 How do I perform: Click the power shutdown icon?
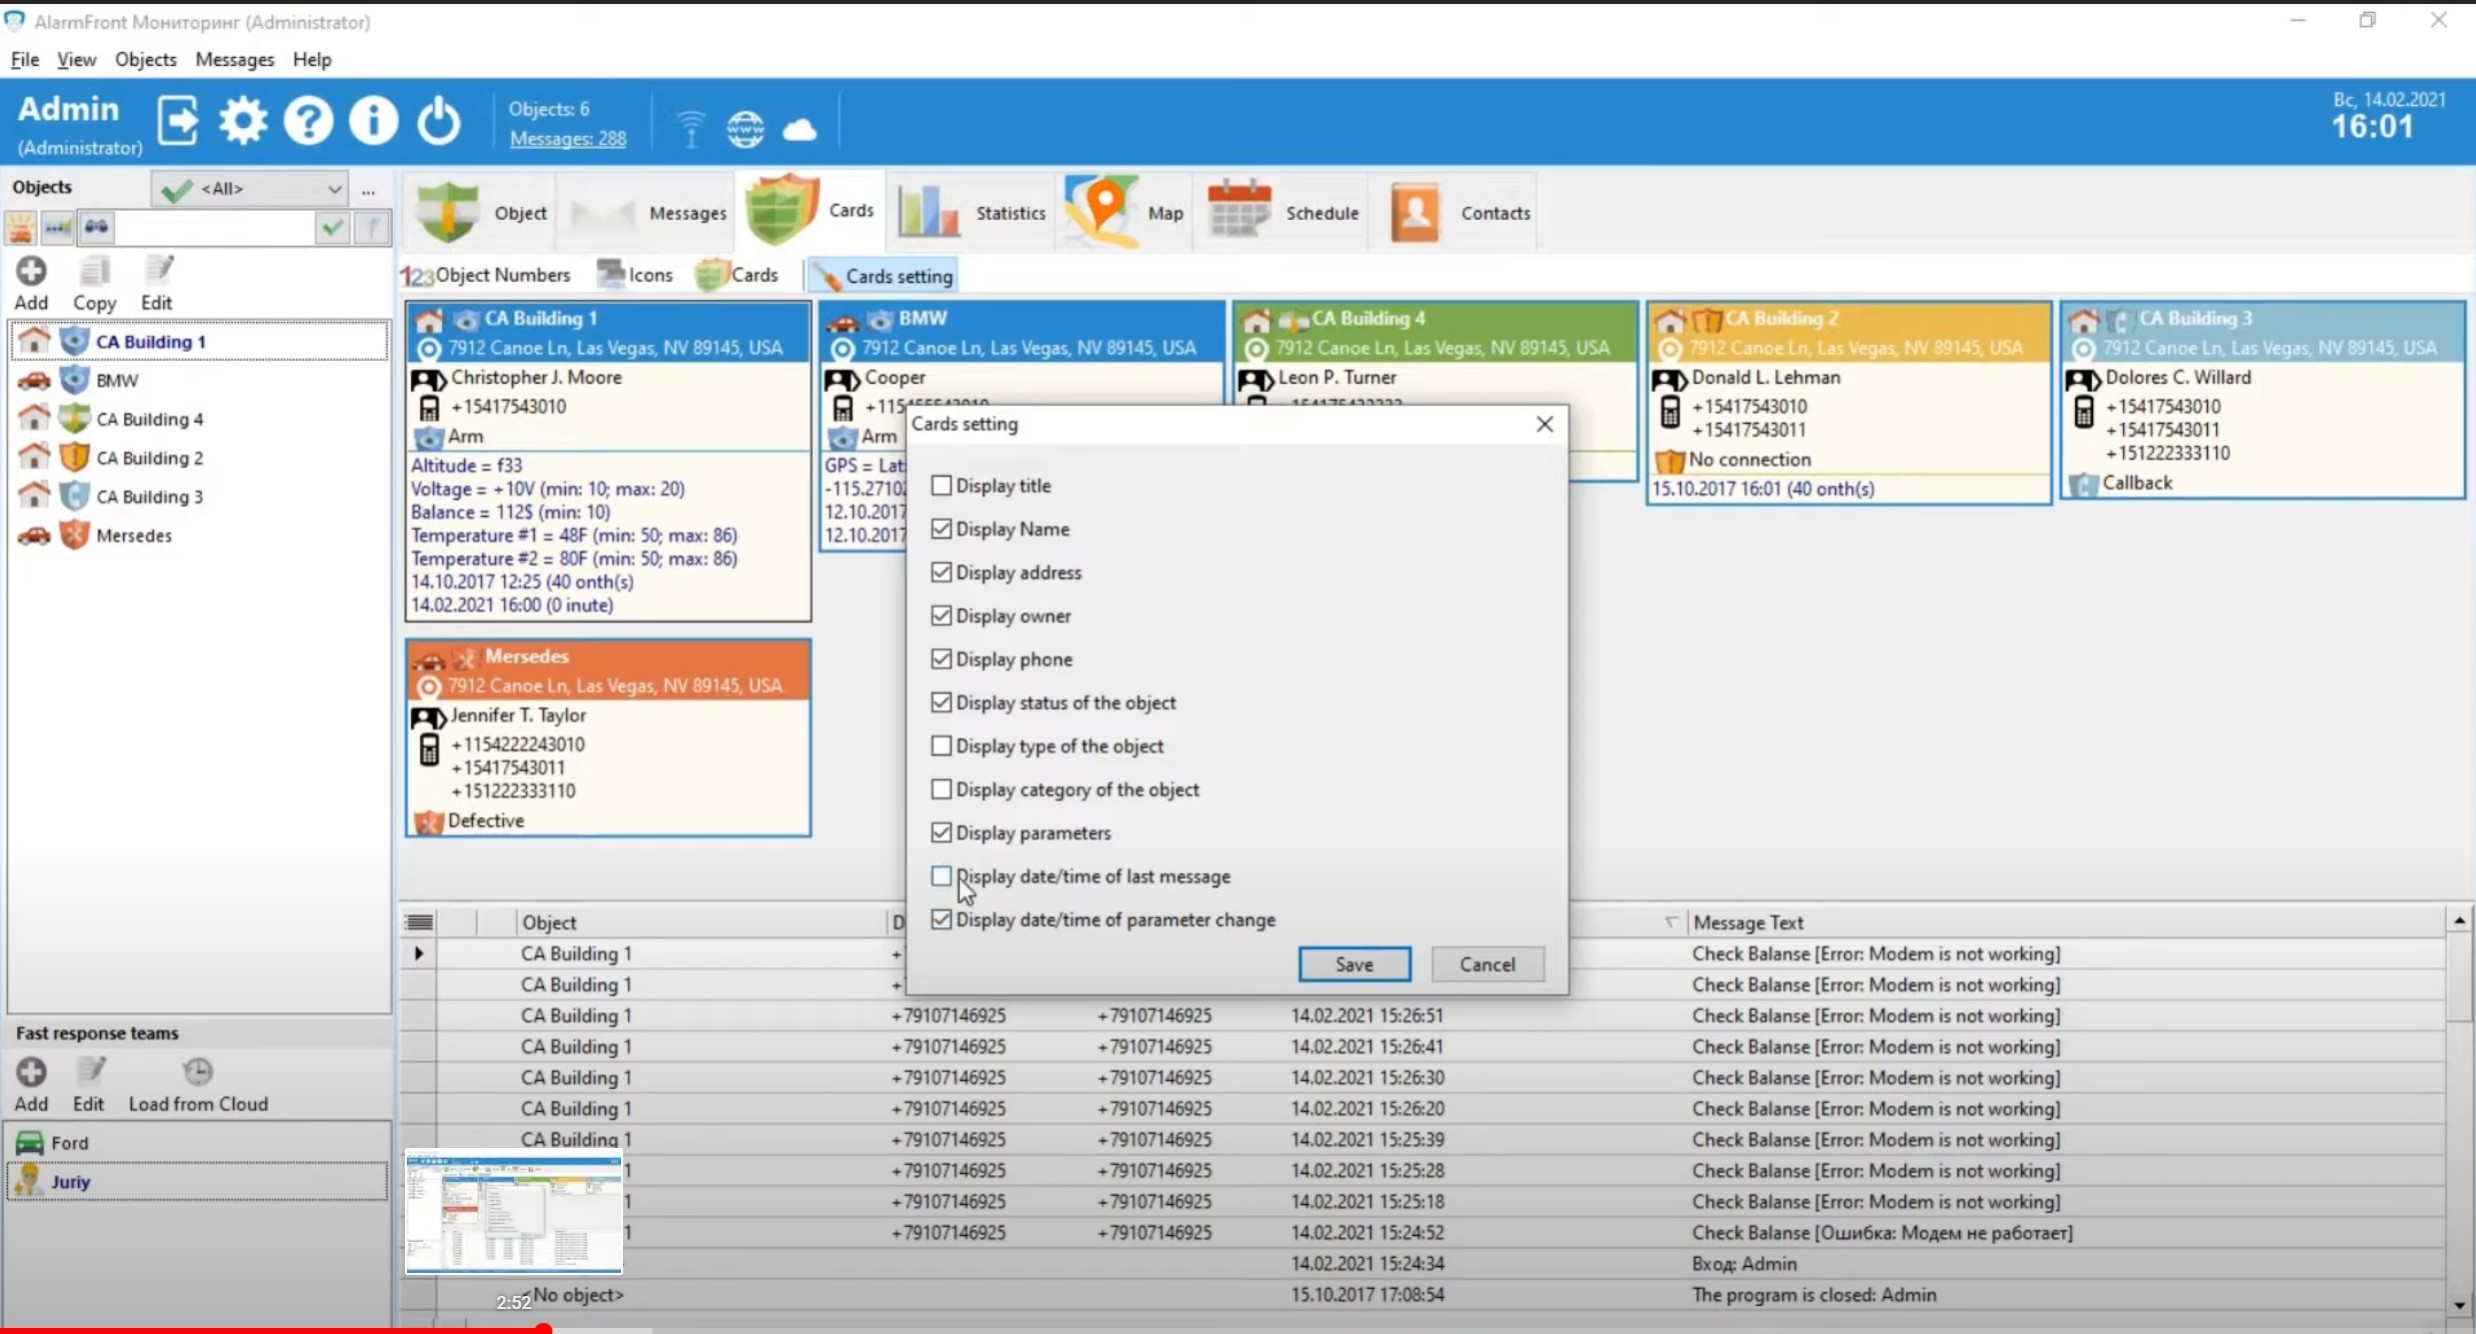[x=438, y=122]
